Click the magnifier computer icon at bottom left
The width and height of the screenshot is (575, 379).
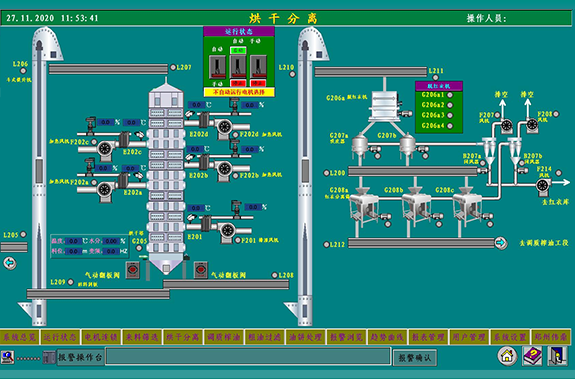[x=7, y=357]
